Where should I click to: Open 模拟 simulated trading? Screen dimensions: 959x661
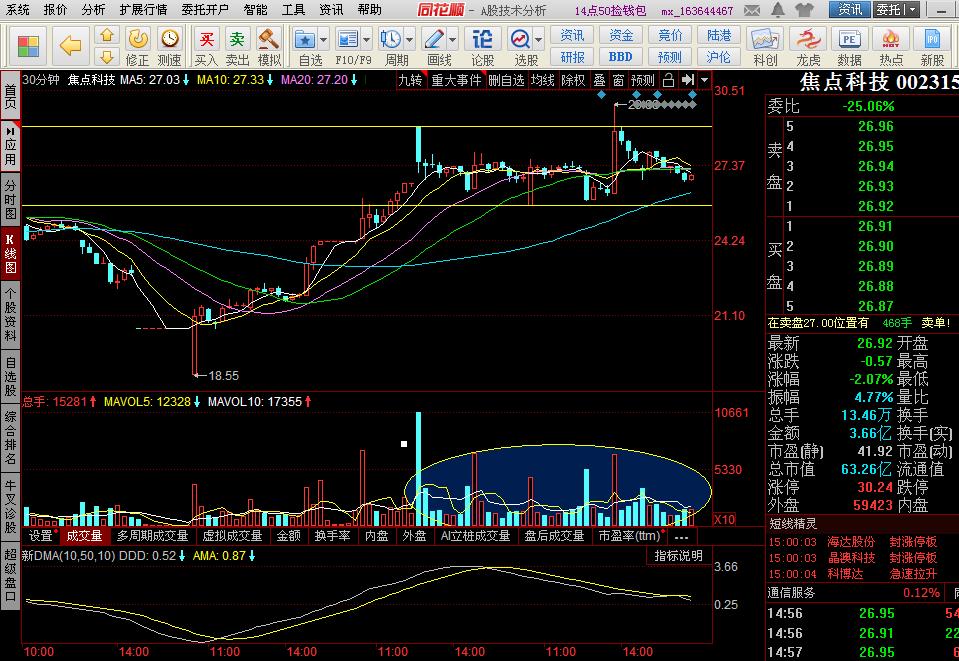point(268,46)
